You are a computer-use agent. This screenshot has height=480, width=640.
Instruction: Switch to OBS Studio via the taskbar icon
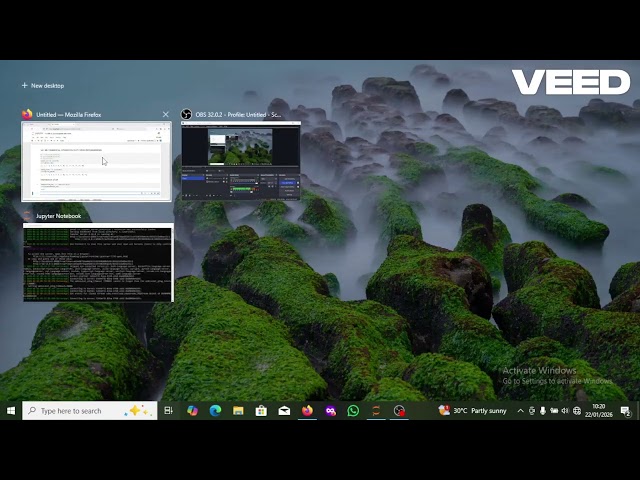(x=399, y=411)
